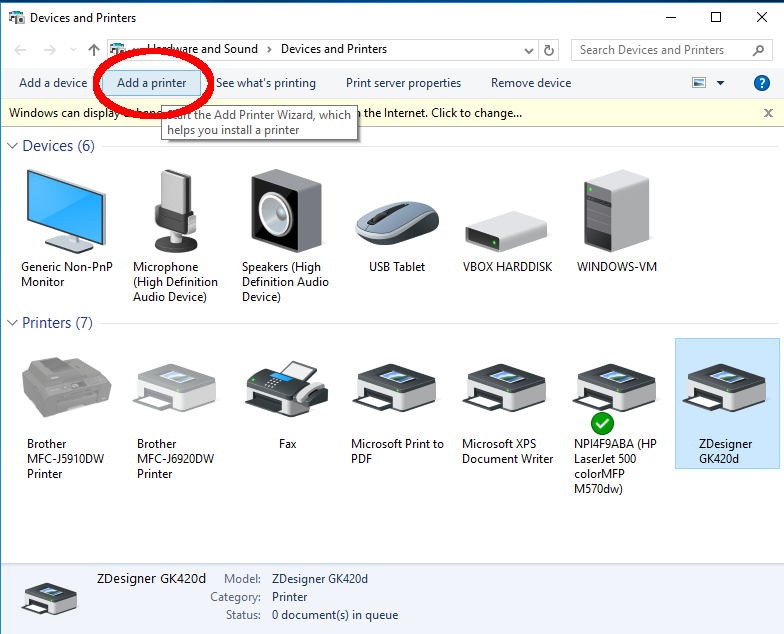The height and width of the screenshot is (634, 784).
Task: Select the VBOX HARDDISK drive icon
Action: click(506, 231)
